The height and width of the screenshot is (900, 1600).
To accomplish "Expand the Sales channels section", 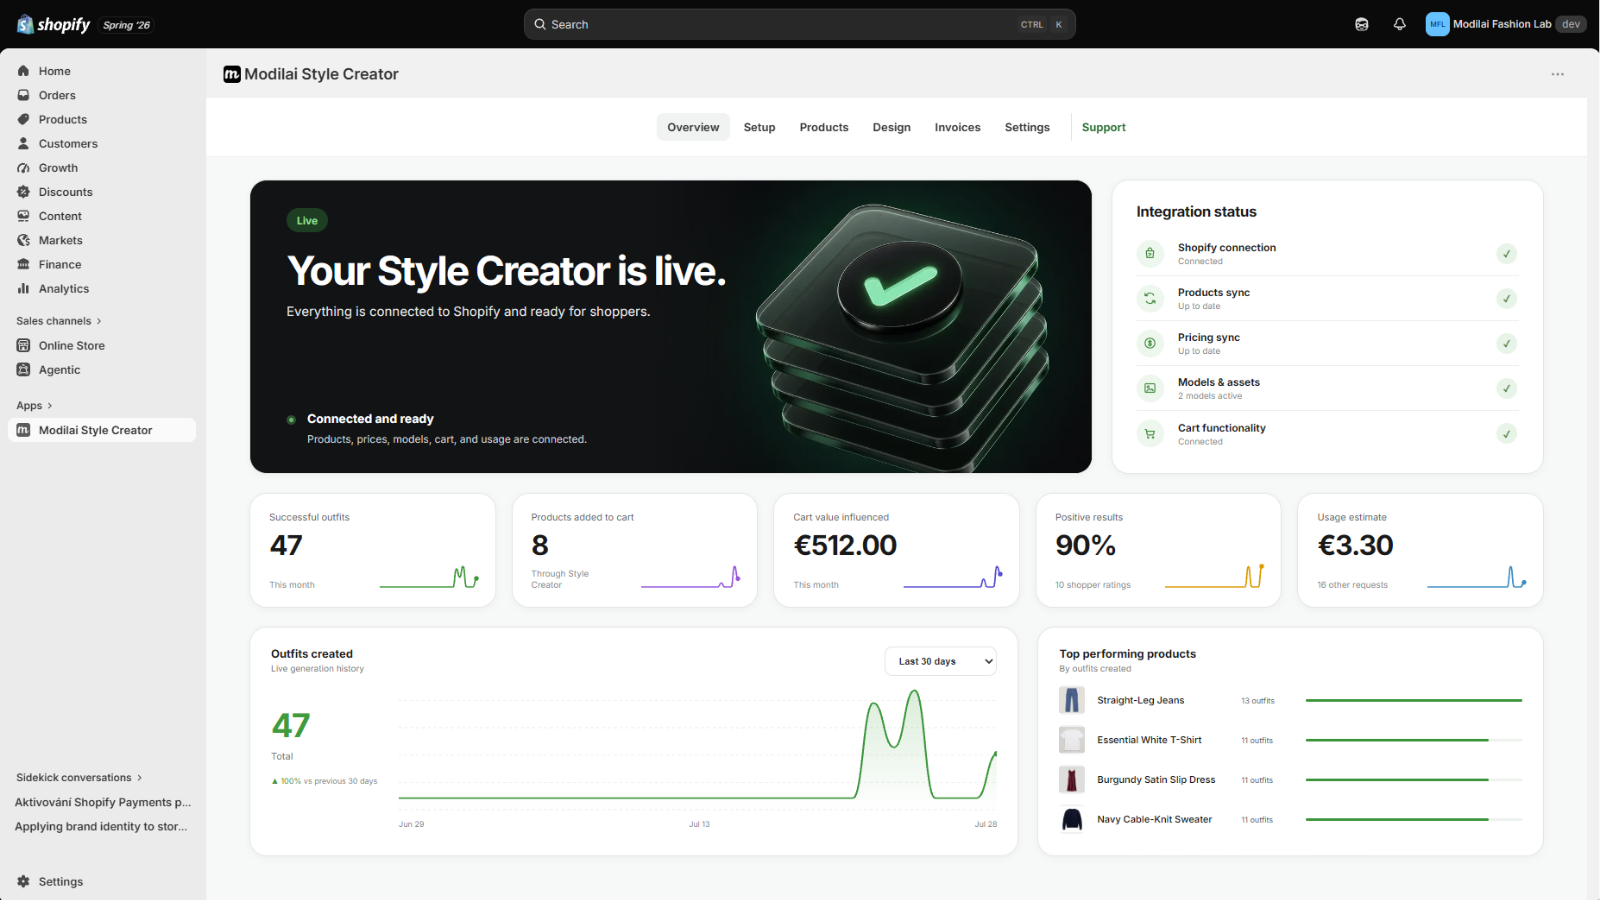I will (59, 321).
